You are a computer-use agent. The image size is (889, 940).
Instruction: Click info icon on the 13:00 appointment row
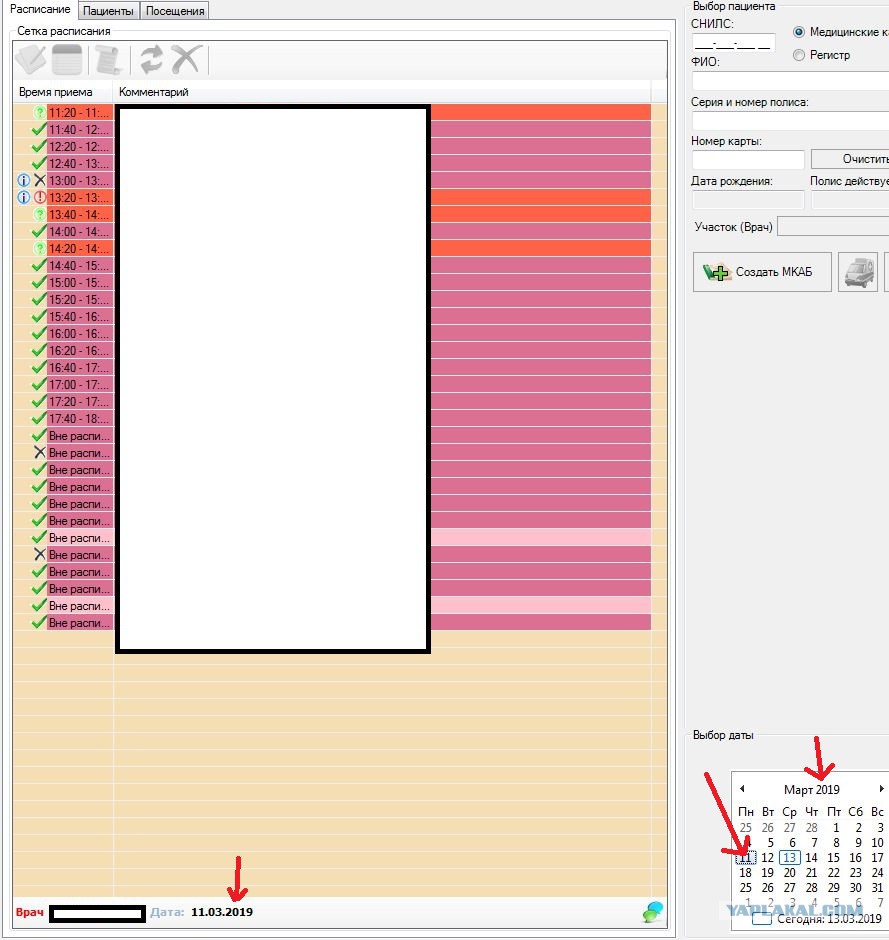23,180
